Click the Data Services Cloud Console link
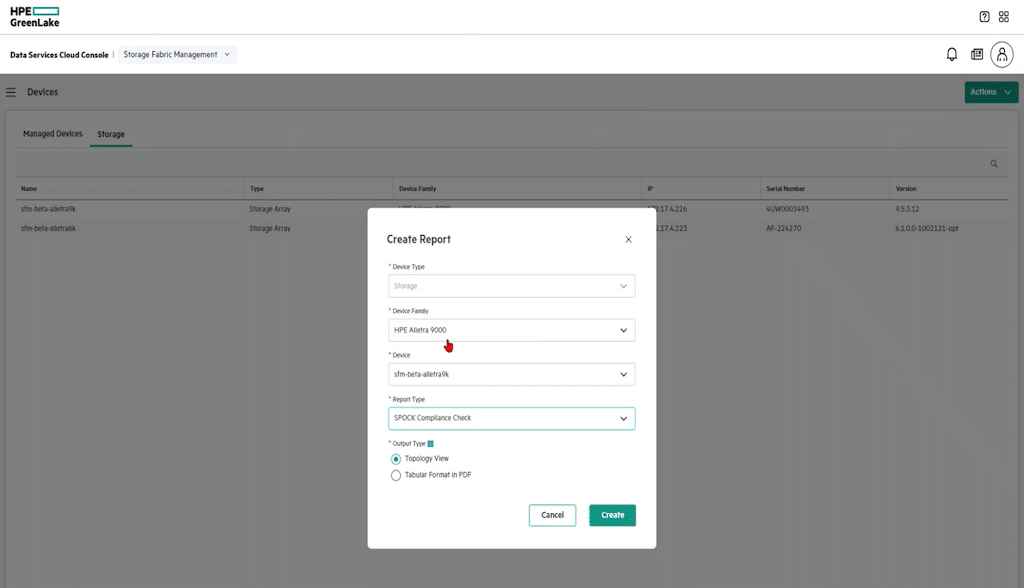 pos(59,55)
